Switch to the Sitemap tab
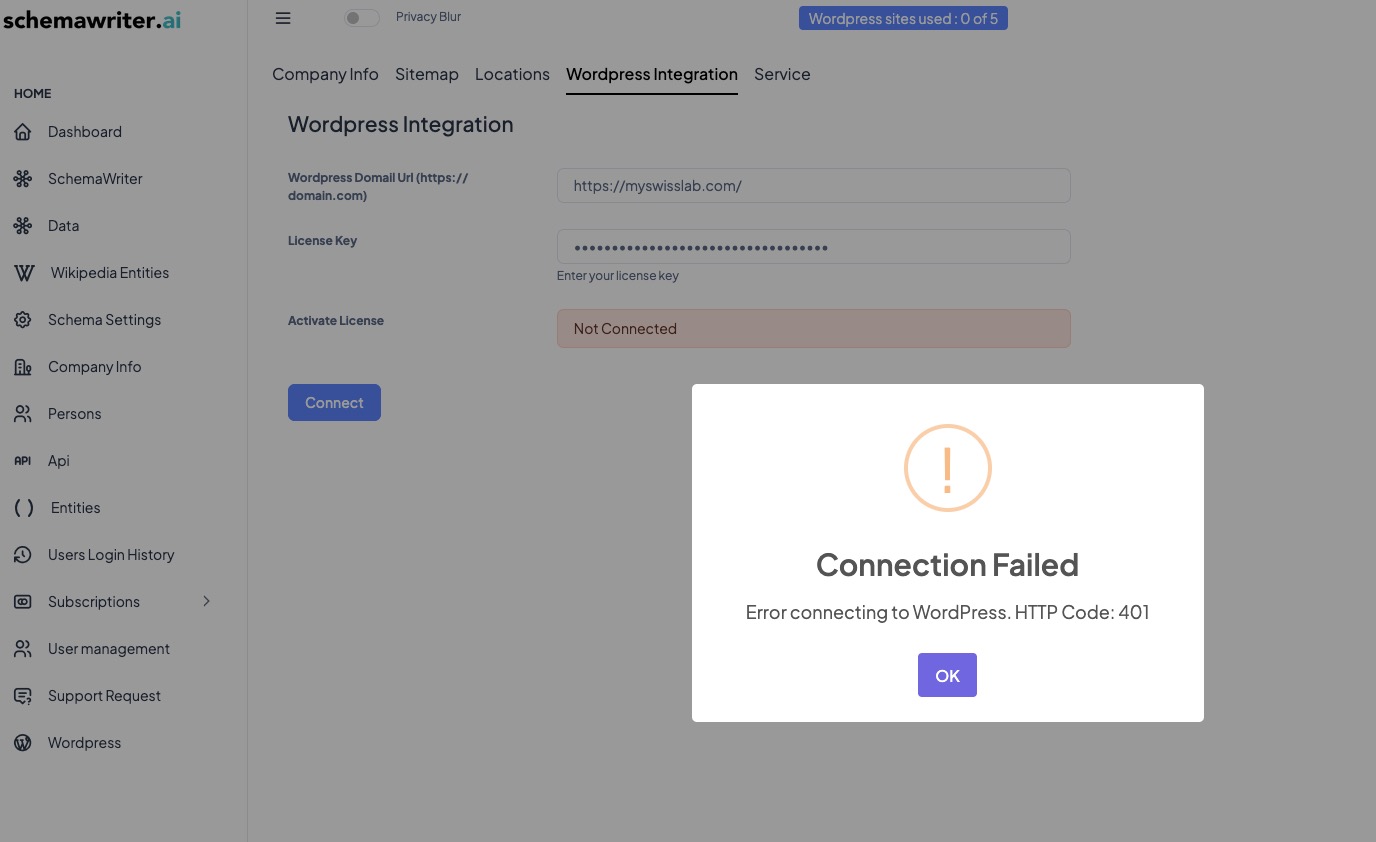 427,75
